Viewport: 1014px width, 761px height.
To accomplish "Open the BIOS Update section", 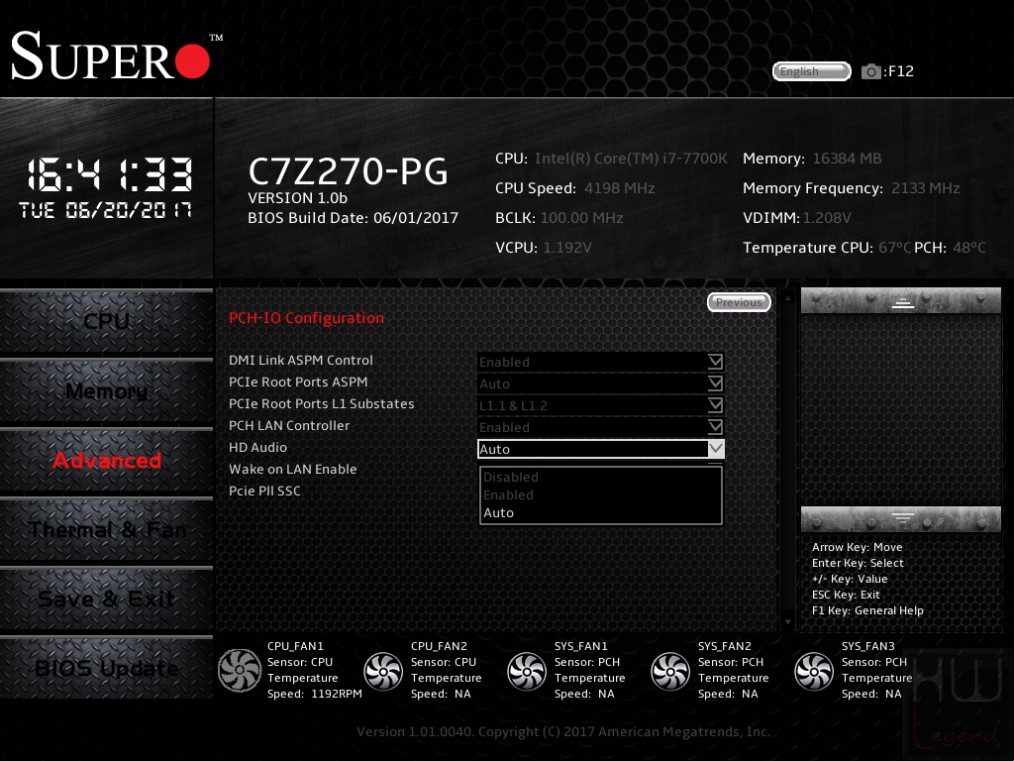I will point(106,669).
